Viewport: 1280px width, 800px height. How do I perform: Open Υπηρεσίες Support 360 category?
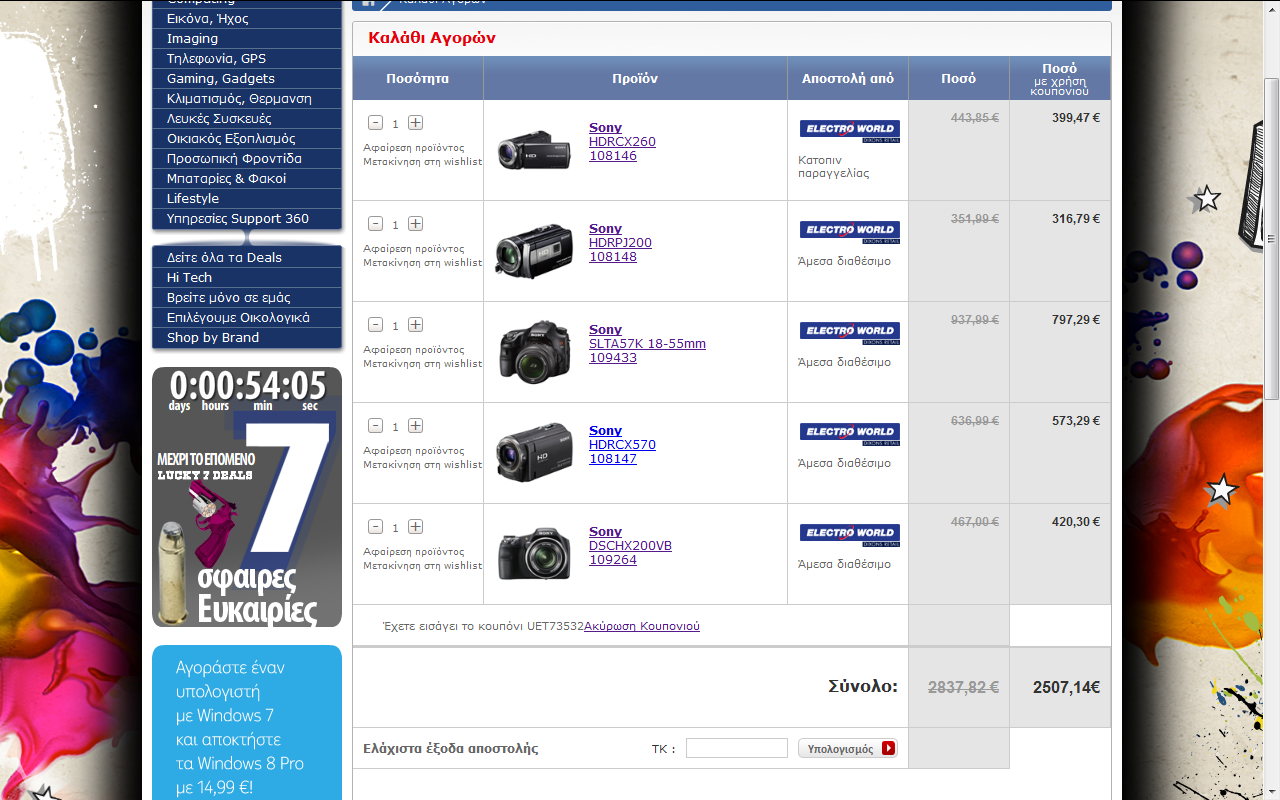(x=247, y=218)
